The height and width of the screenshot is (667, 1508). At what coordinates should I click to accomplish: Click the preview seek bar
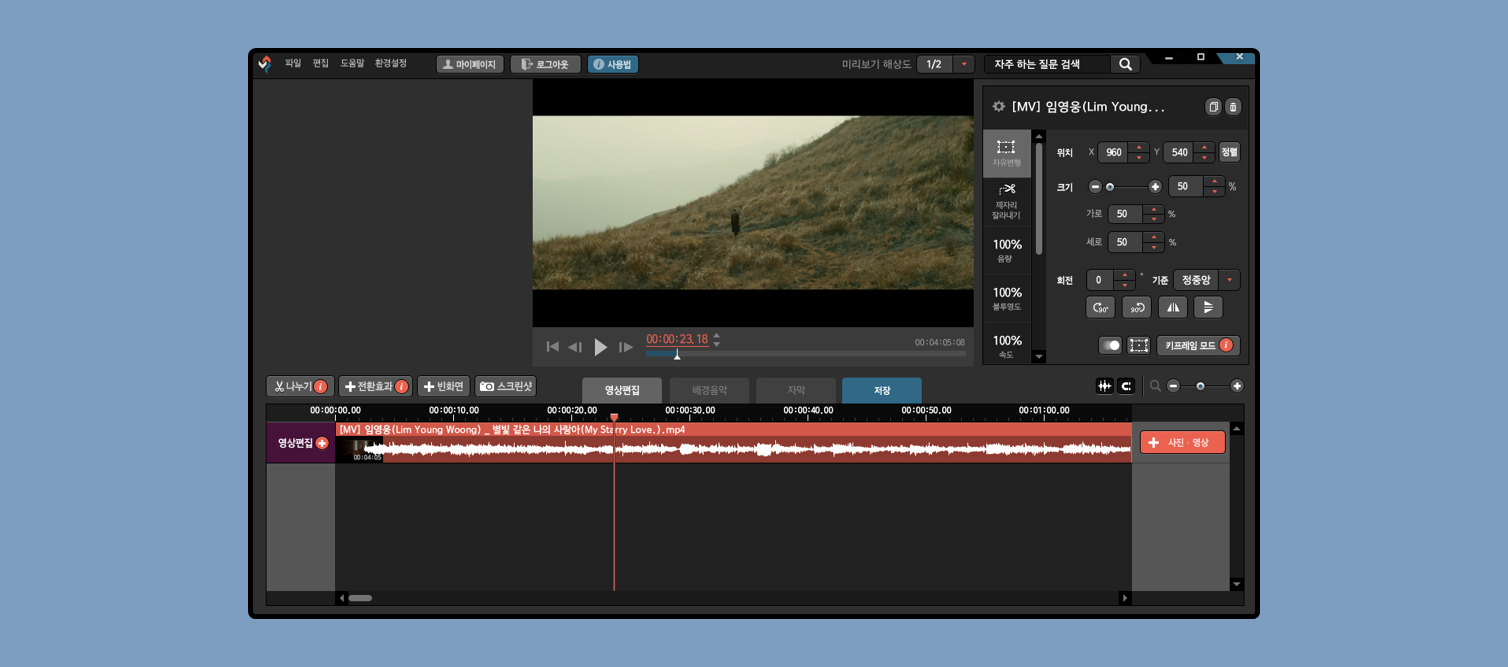(x=806, y=354)
